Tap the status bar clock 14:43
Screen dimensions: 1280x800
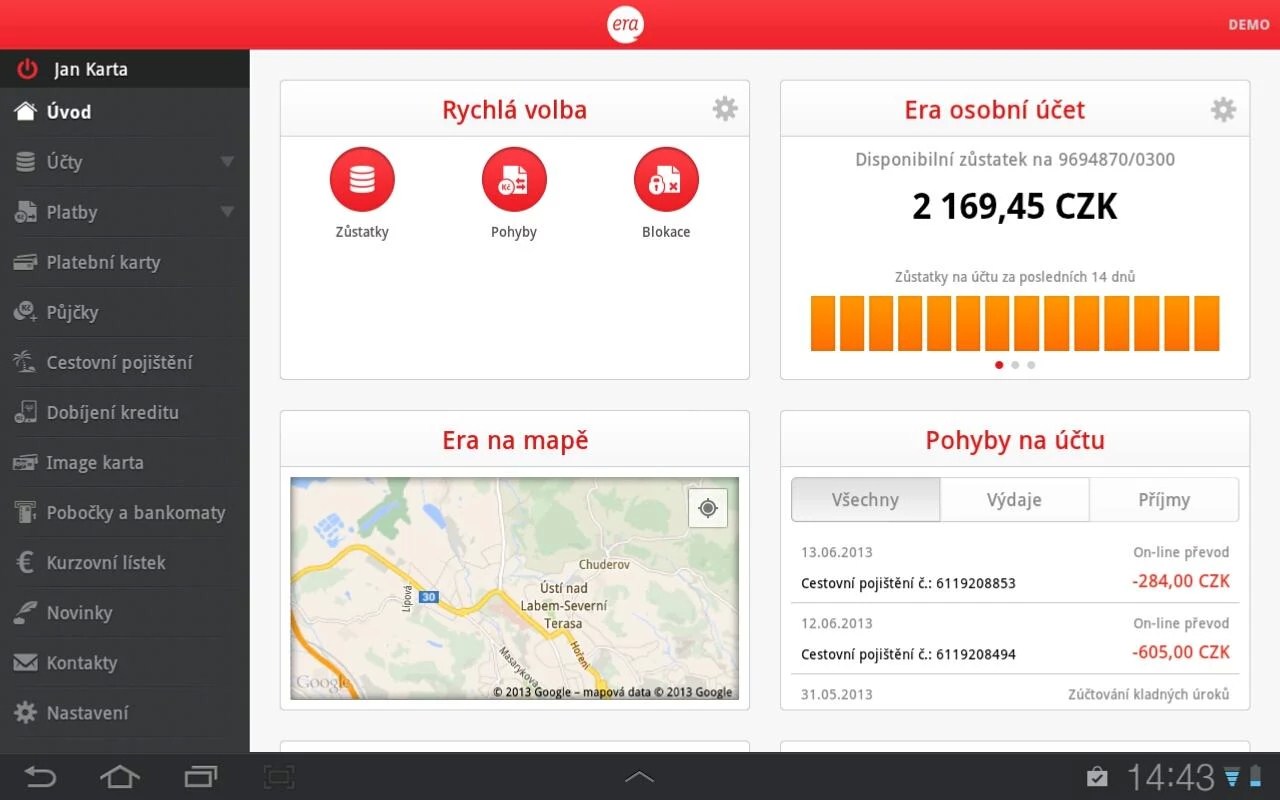click(1171, 777)
